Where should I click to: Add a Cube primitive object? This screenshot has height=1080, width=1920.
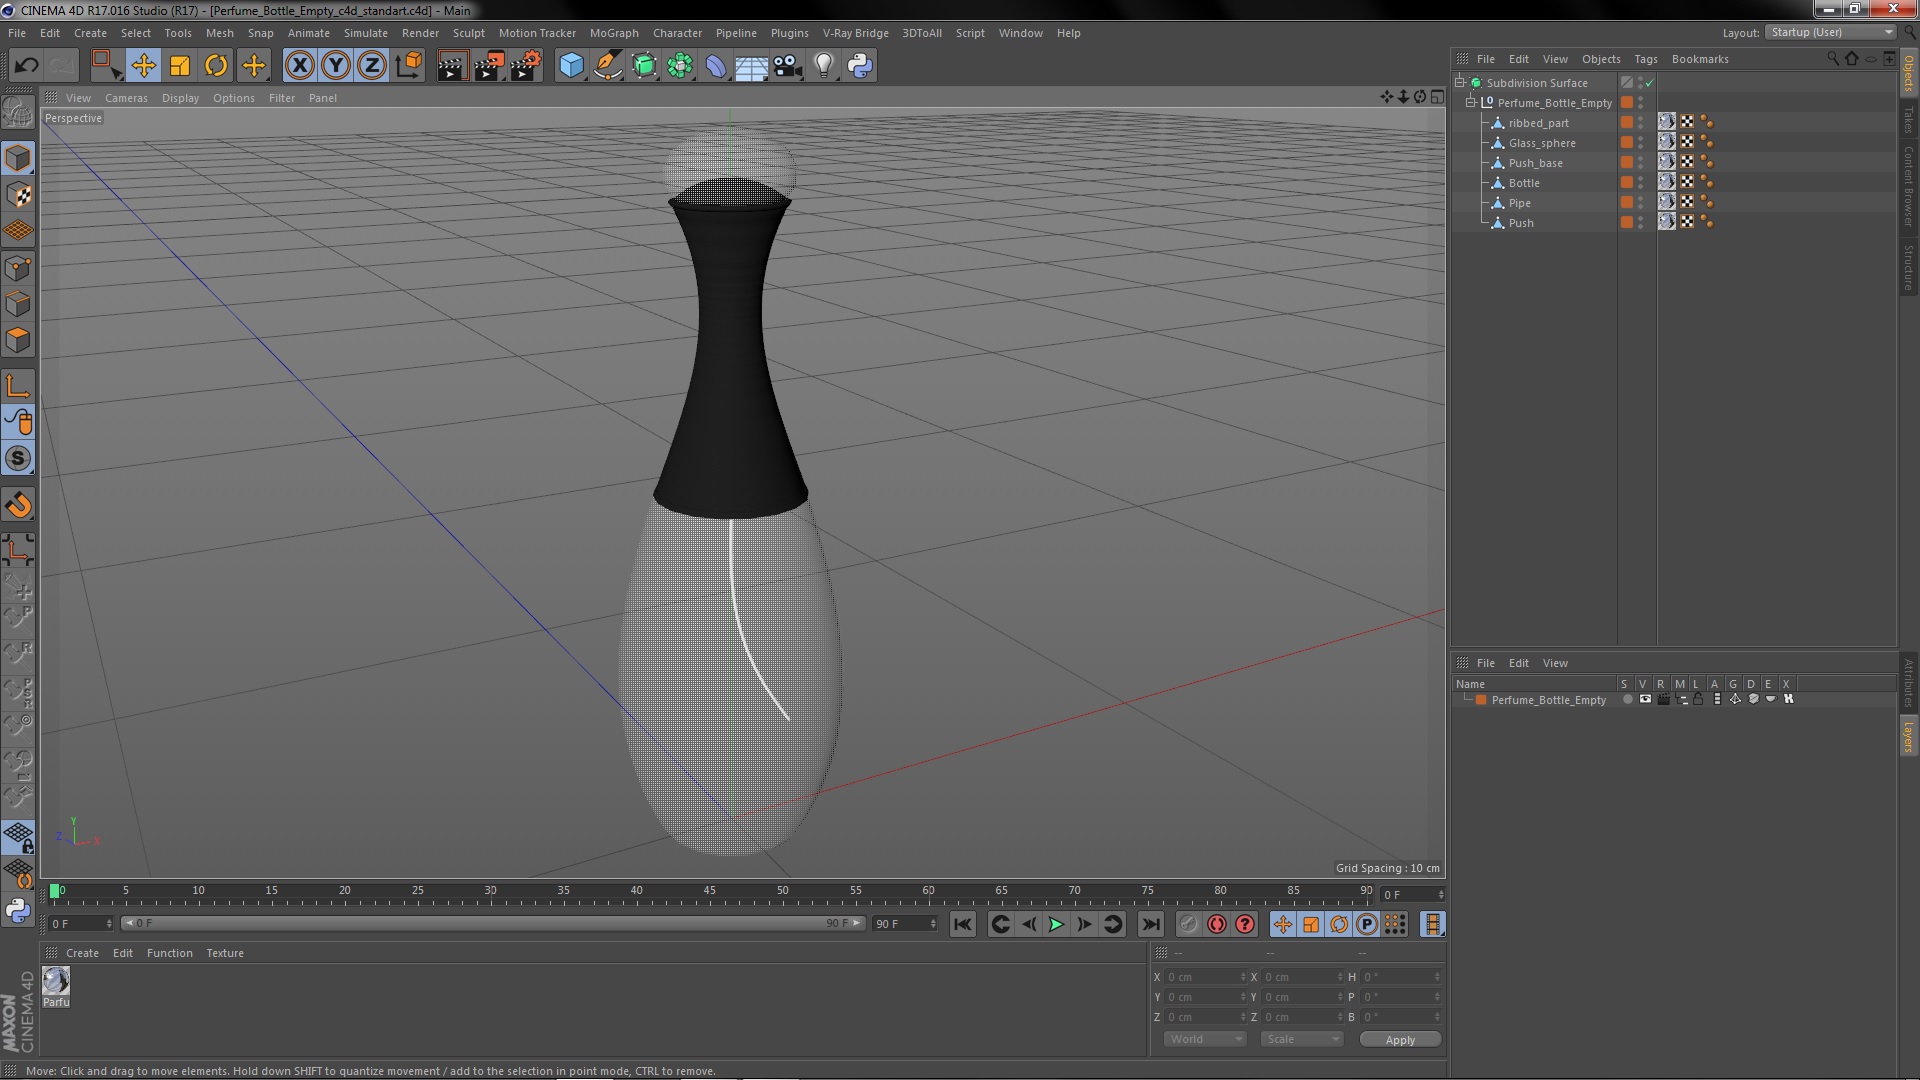tap(571, 66)
